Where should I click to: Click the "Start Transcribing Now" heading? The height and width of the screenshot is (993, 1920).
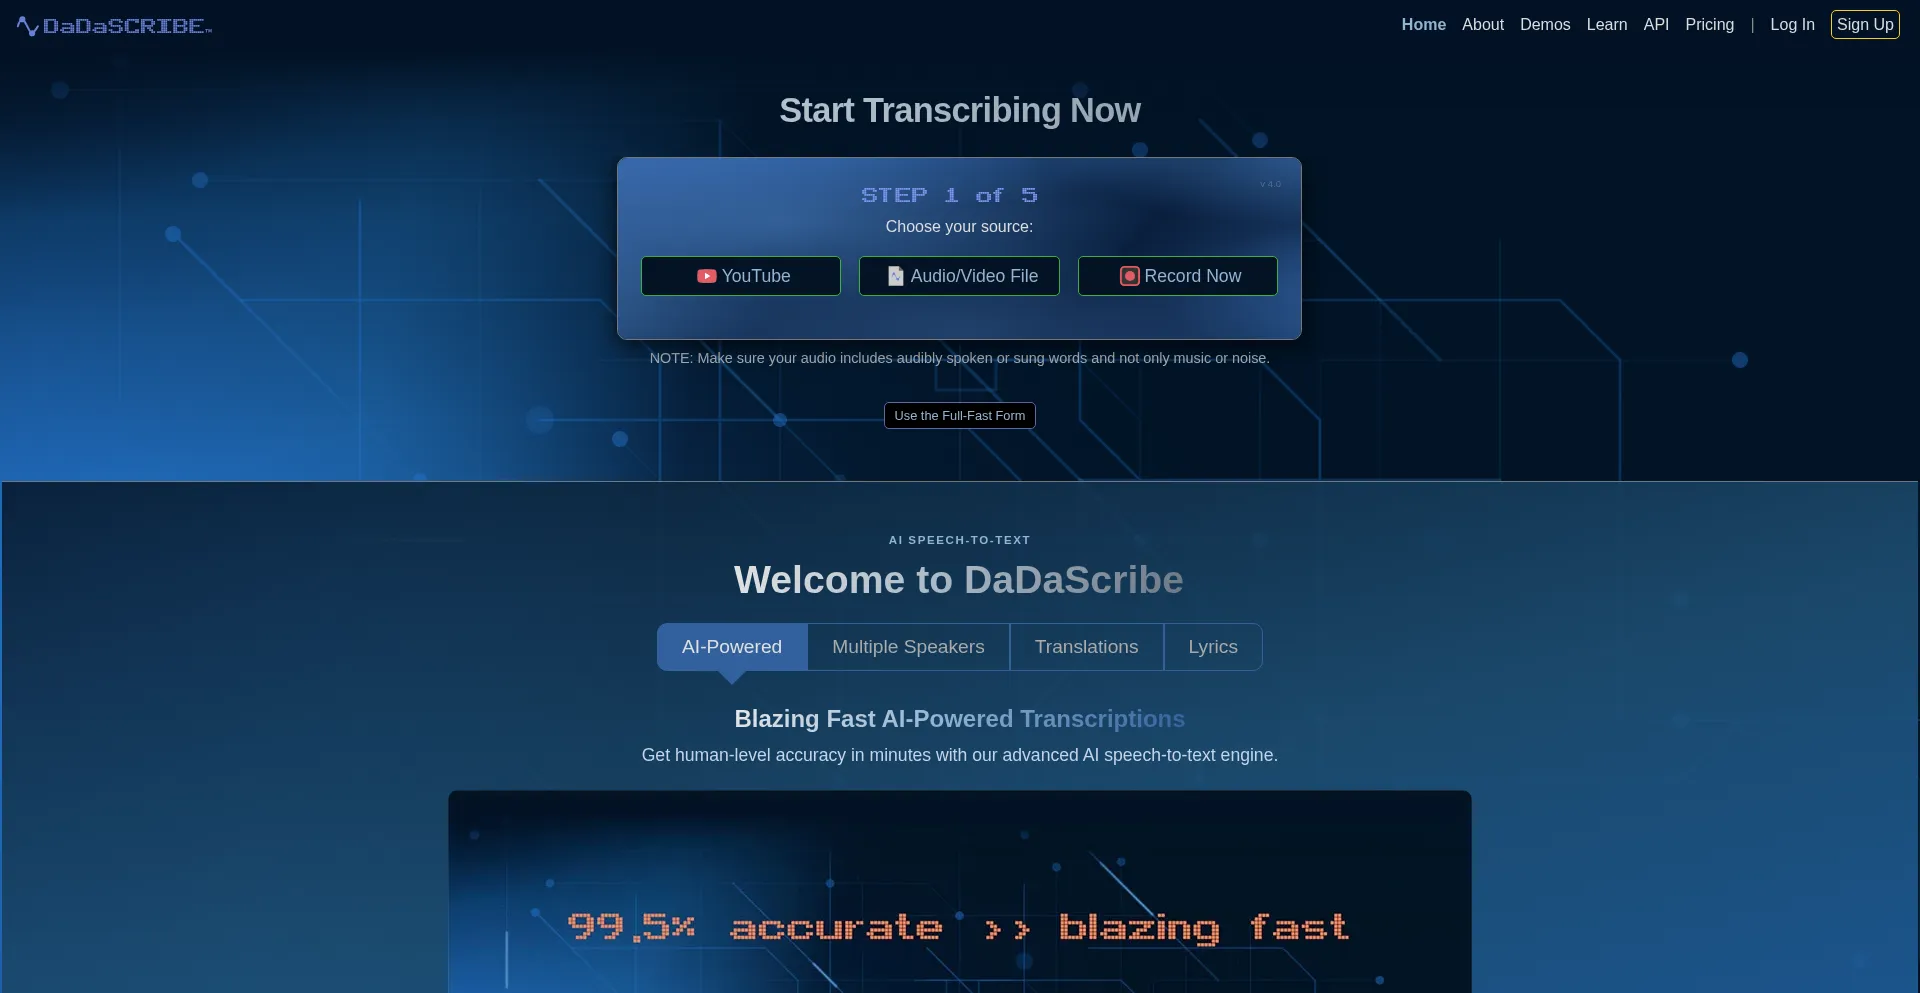[959, 110]
